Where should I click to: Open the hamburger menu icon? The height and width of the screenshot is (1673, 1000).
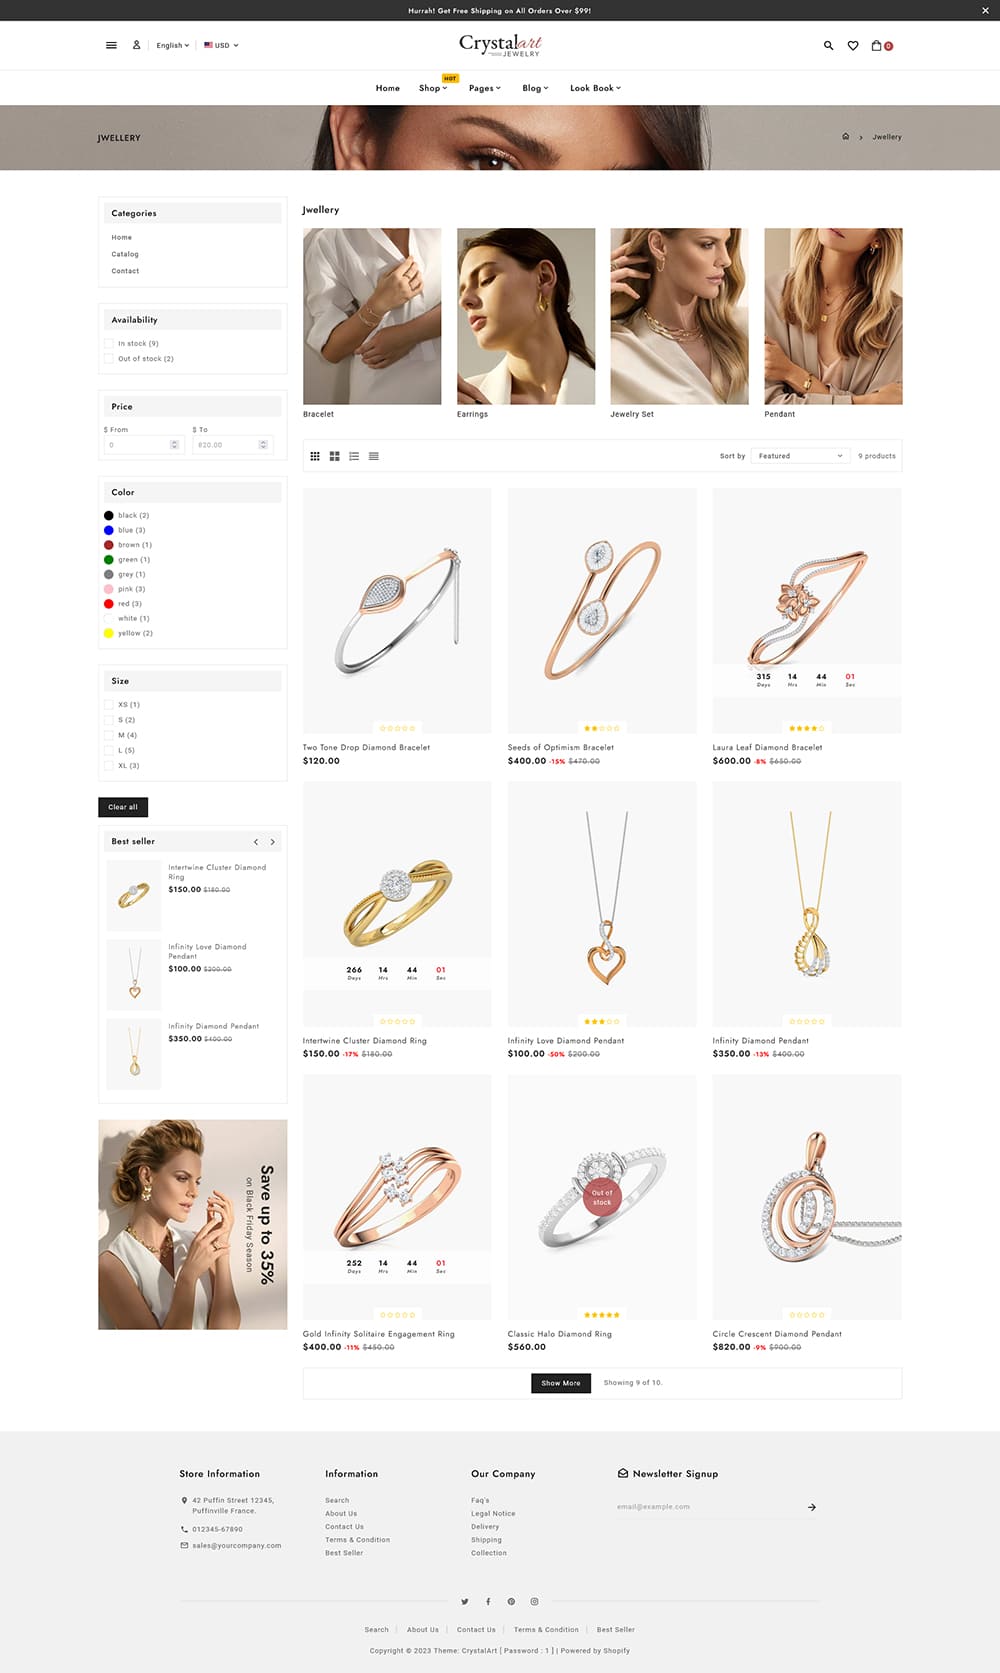111,45
